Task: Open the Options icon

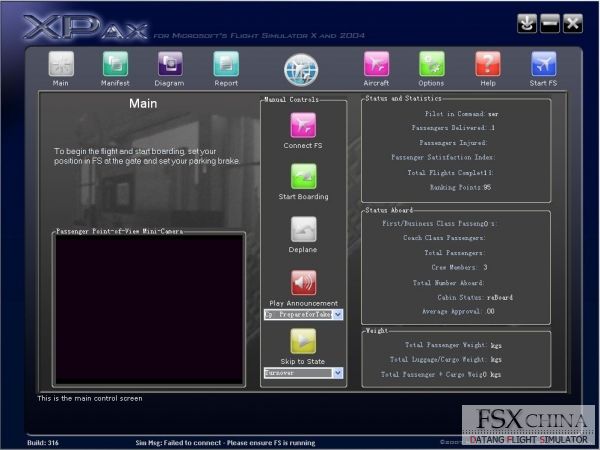Action: [432, 64]
